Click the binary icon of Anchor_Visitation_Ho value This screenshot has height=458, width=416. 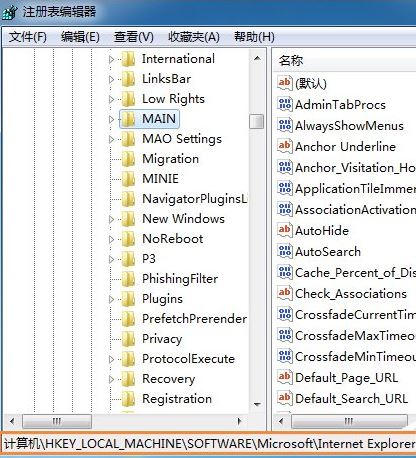pyautogui.click(x=285, y=167)
